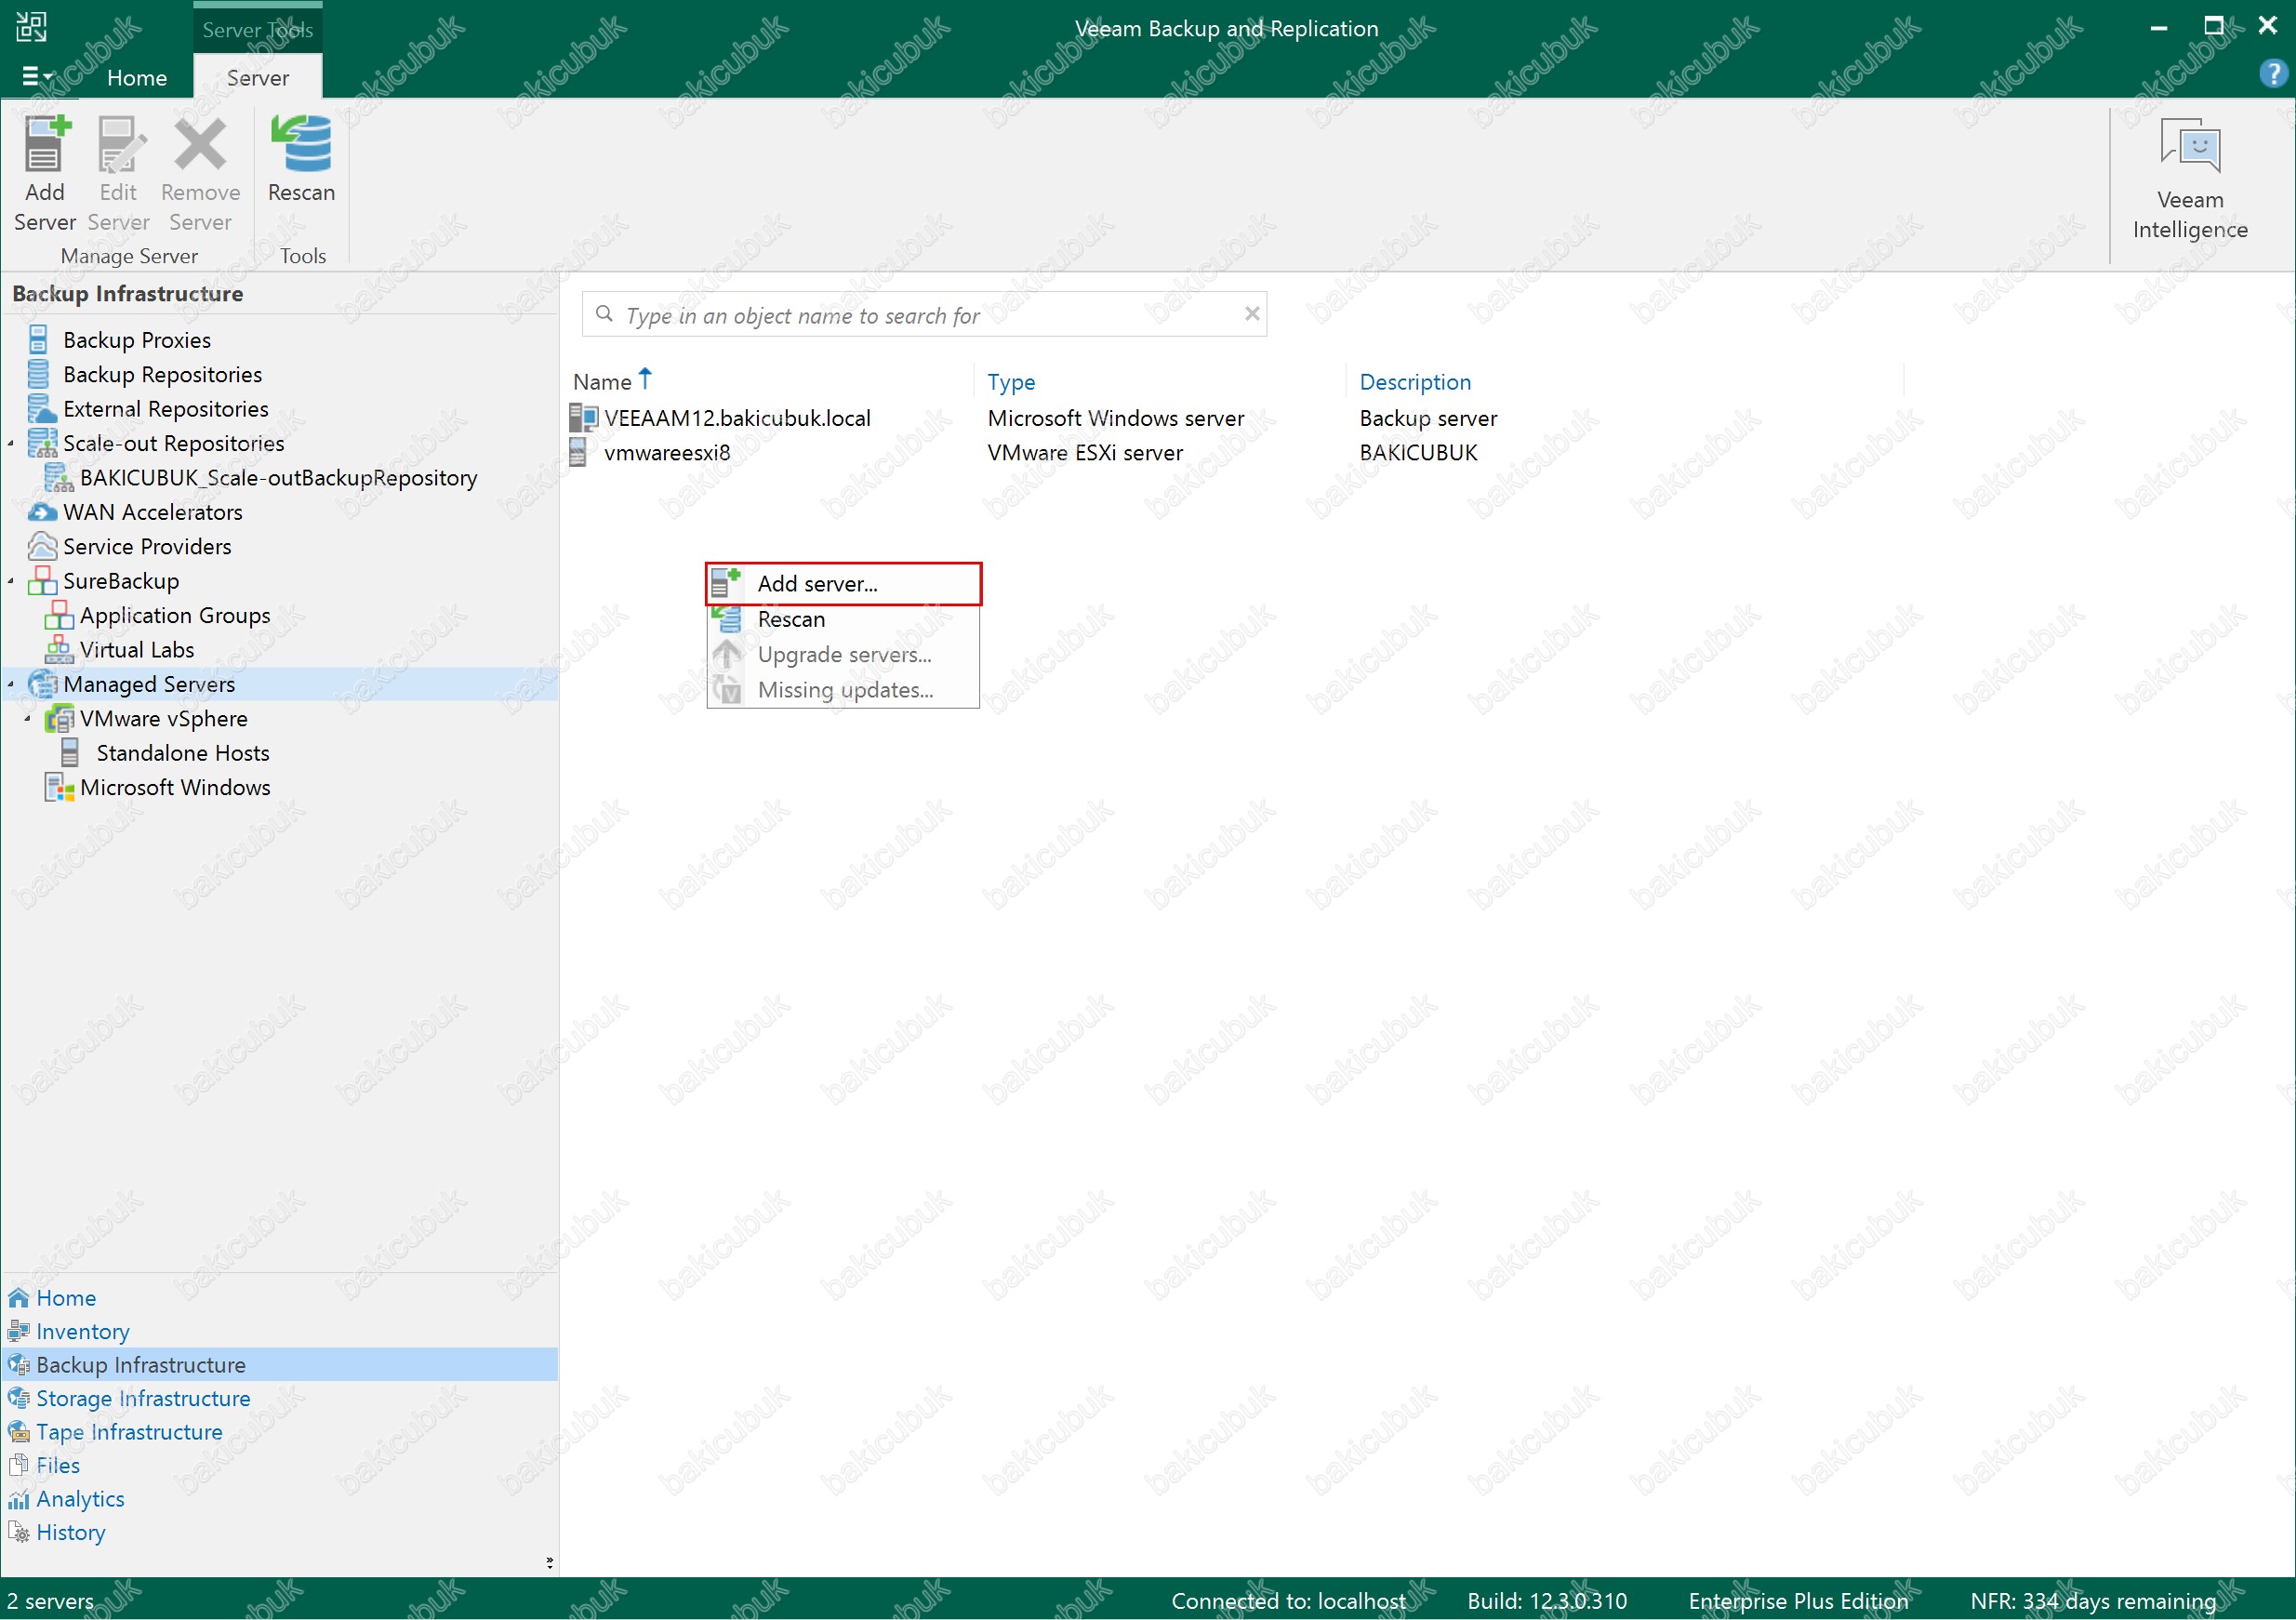Click the vmwareesxi8 host row icon
2296x1620 pixels.
tap(578, 452)
